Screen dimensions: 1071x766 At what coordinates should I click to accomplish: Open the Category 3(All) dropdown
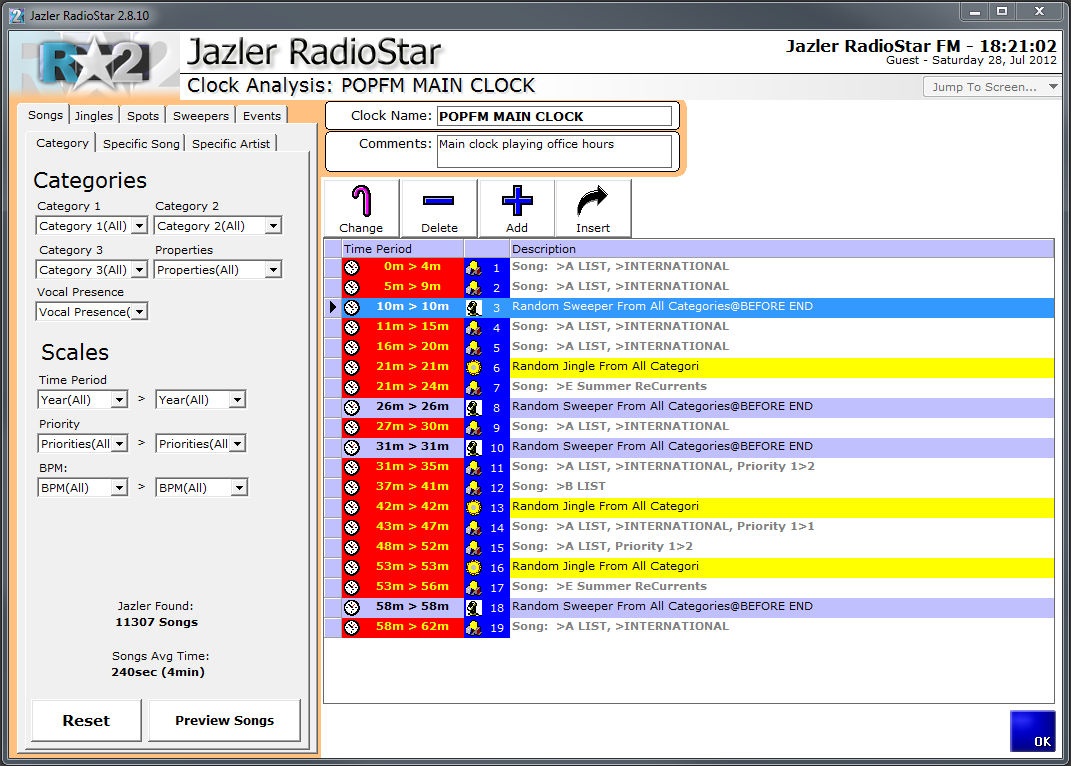pyautogui.click(x=139, y=270)
